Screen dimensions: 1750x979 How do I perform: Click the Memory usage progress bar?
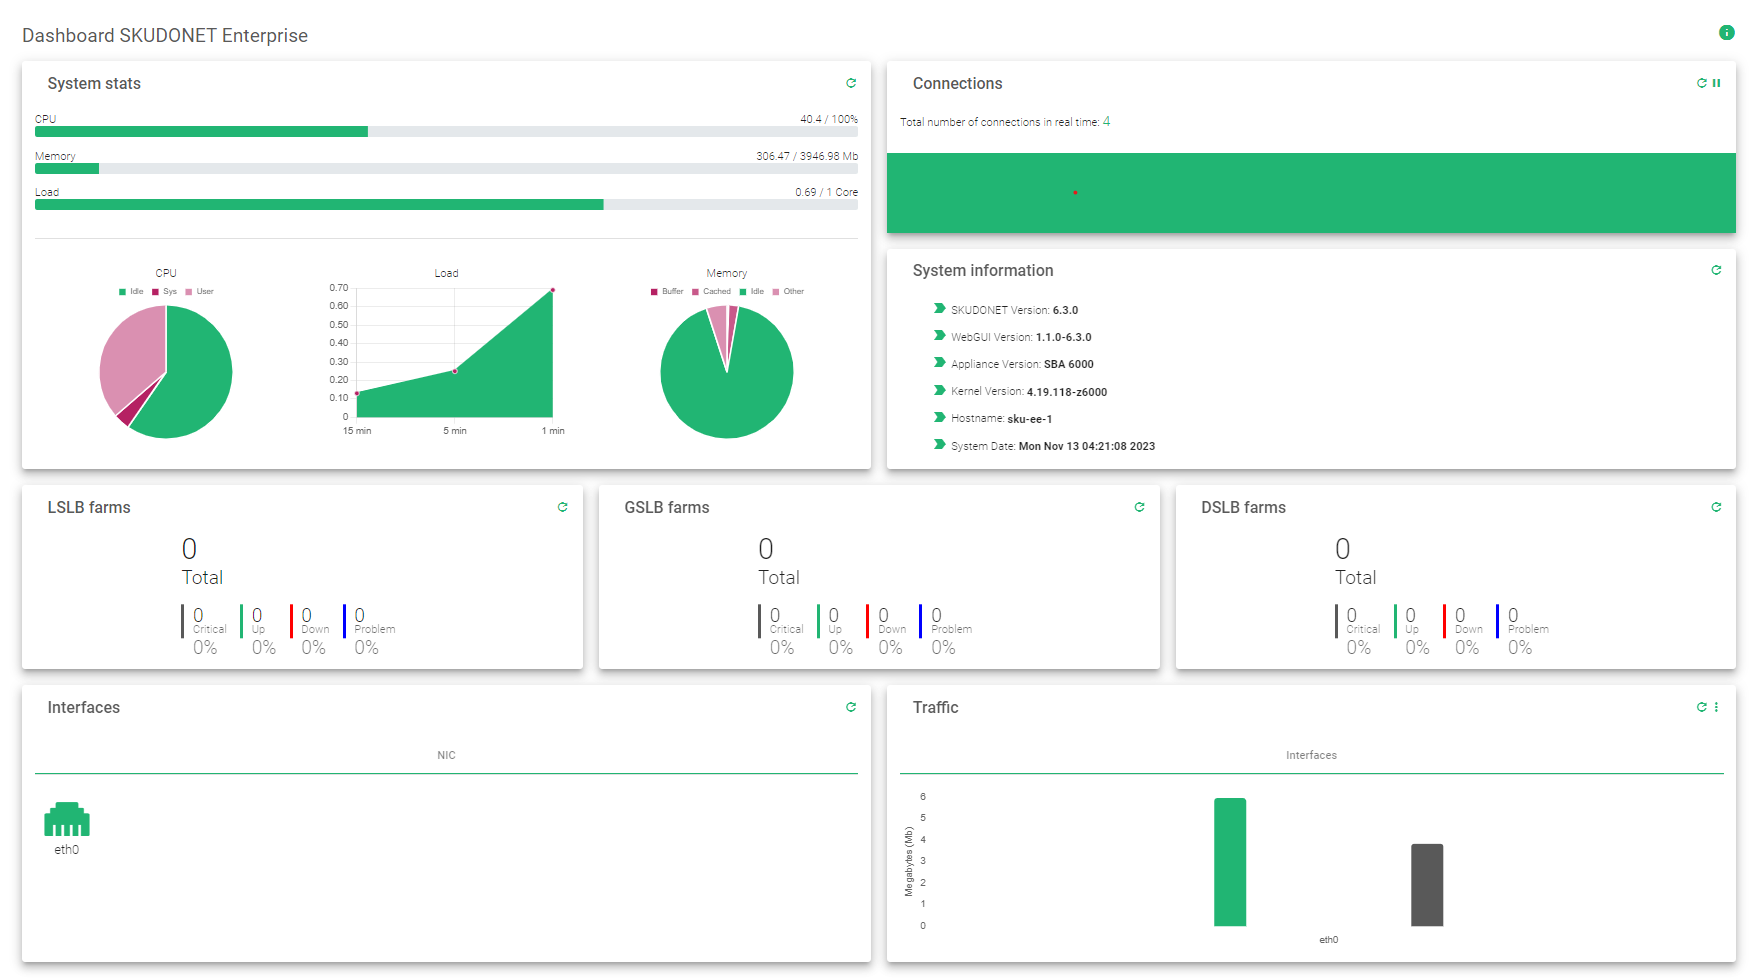click(x=446, y=168)
